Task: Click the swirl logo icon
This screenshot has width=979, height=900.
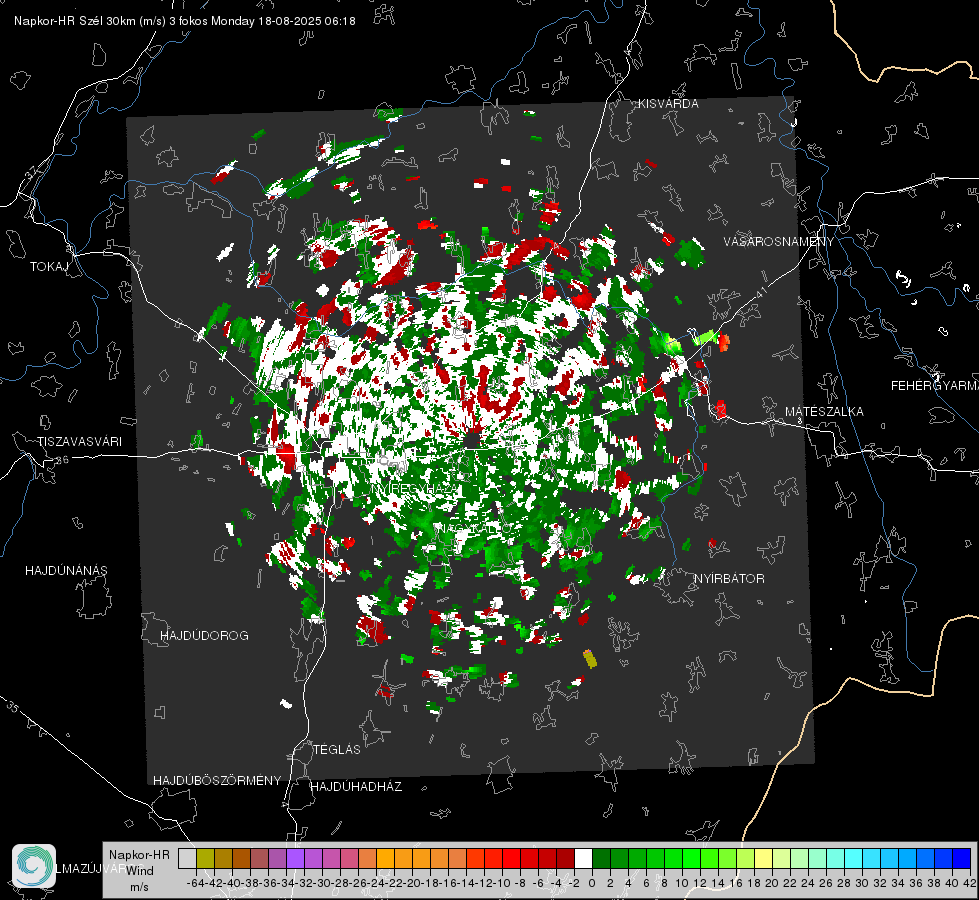Action: tap(34, 866)
